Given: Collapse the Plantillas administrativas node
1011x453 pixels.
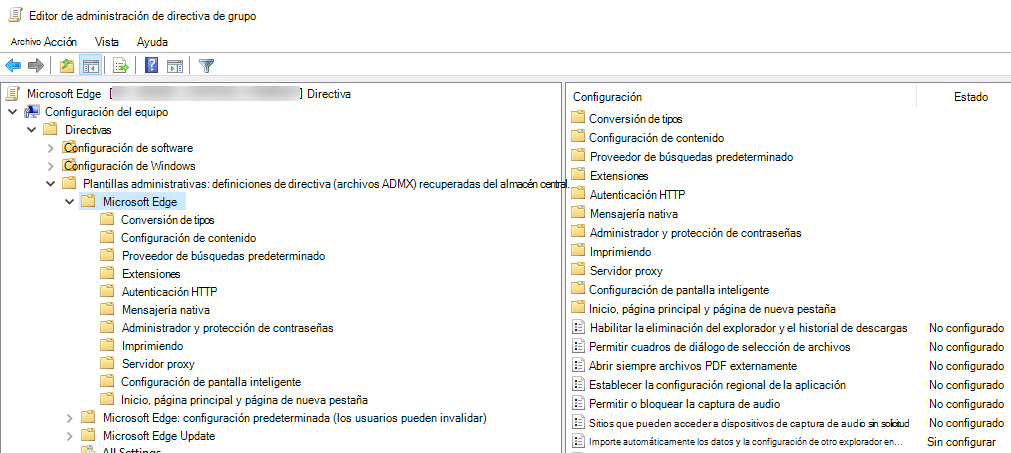Looking at the screenshot, I should tap(51, 184).
